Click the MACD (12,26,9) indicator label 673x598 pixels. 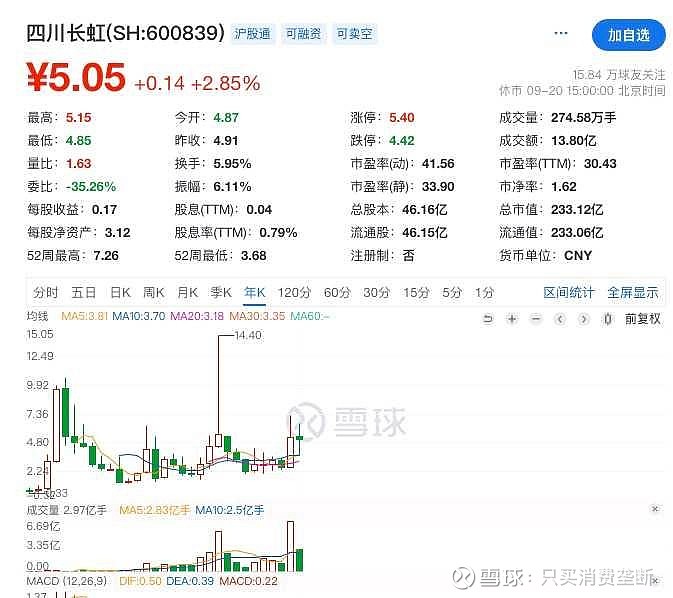(67, 581)
